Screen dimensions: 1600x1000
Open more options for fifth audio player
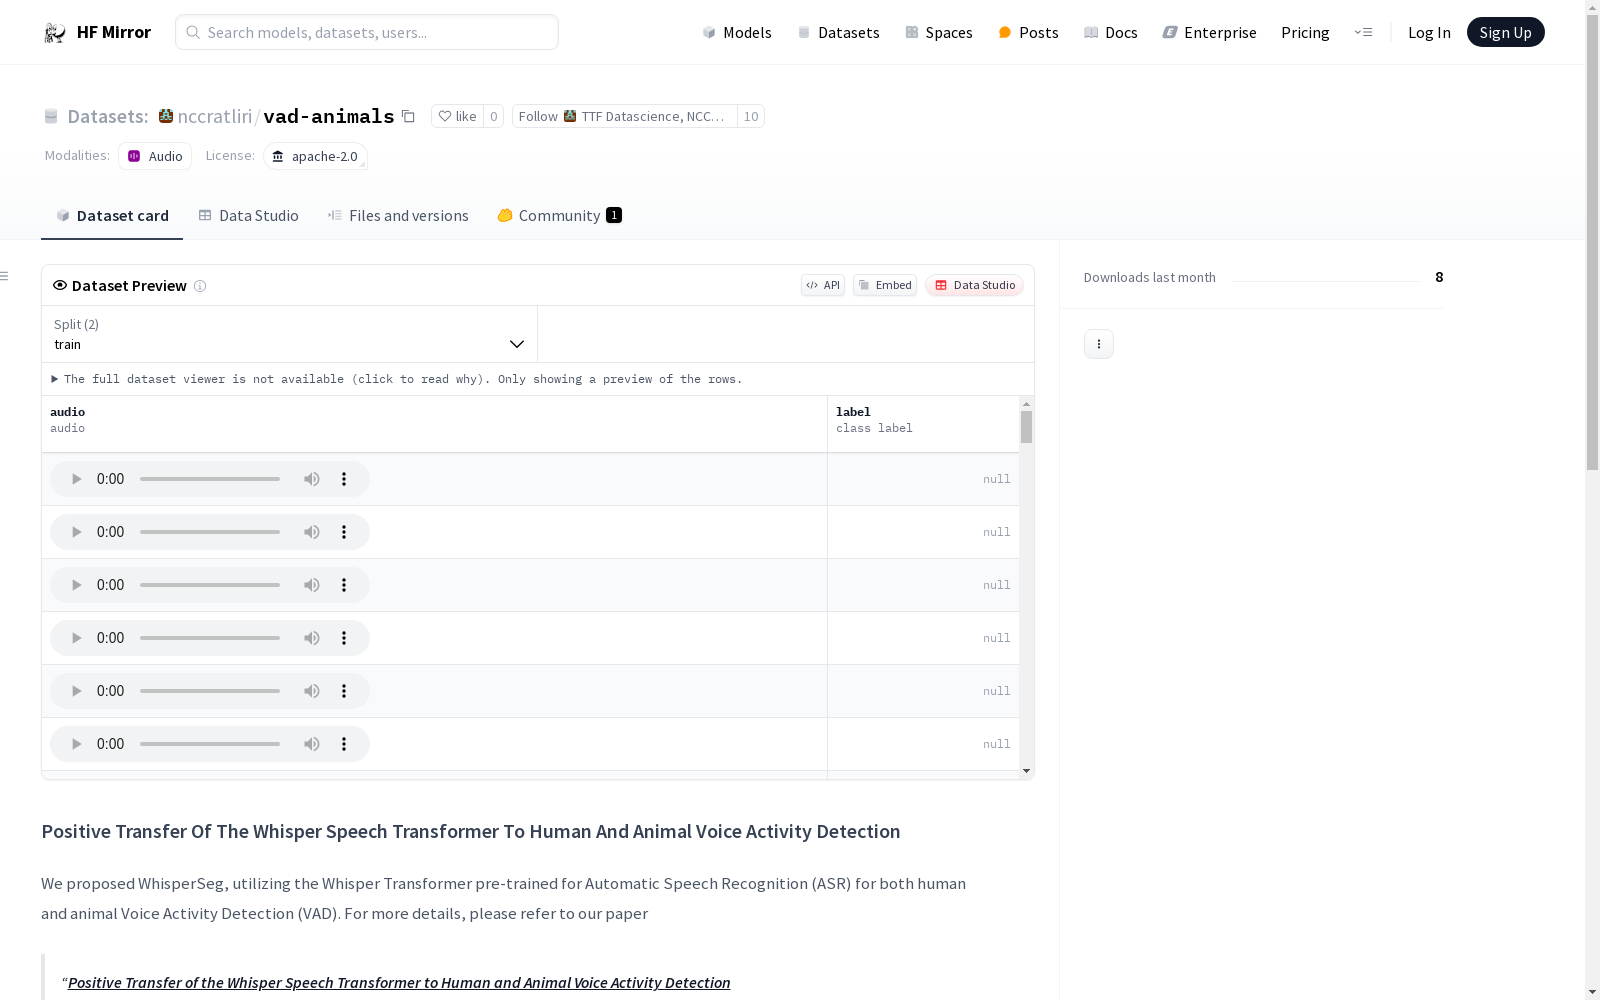(x=344, y=691)
